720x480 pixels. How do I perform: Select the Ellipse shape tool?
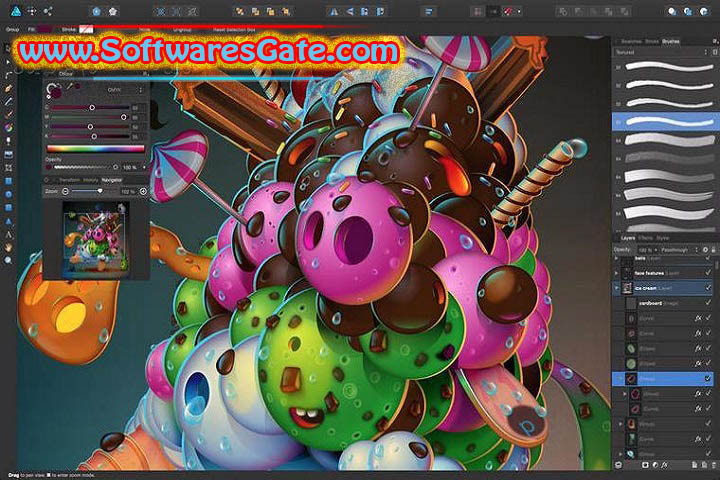(8, 194)
